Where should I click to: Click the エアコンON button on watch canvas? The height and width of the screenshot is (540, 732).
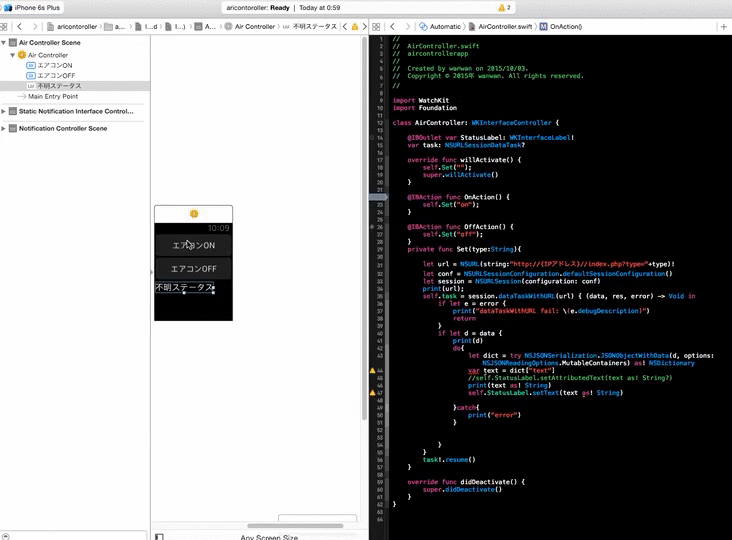193,245
